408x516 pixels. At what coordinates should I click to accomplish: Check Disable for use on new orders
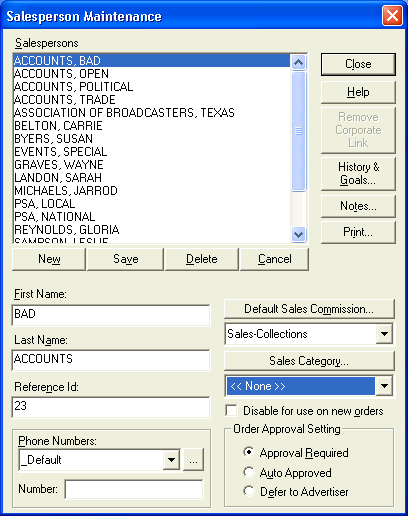(231, 411)
